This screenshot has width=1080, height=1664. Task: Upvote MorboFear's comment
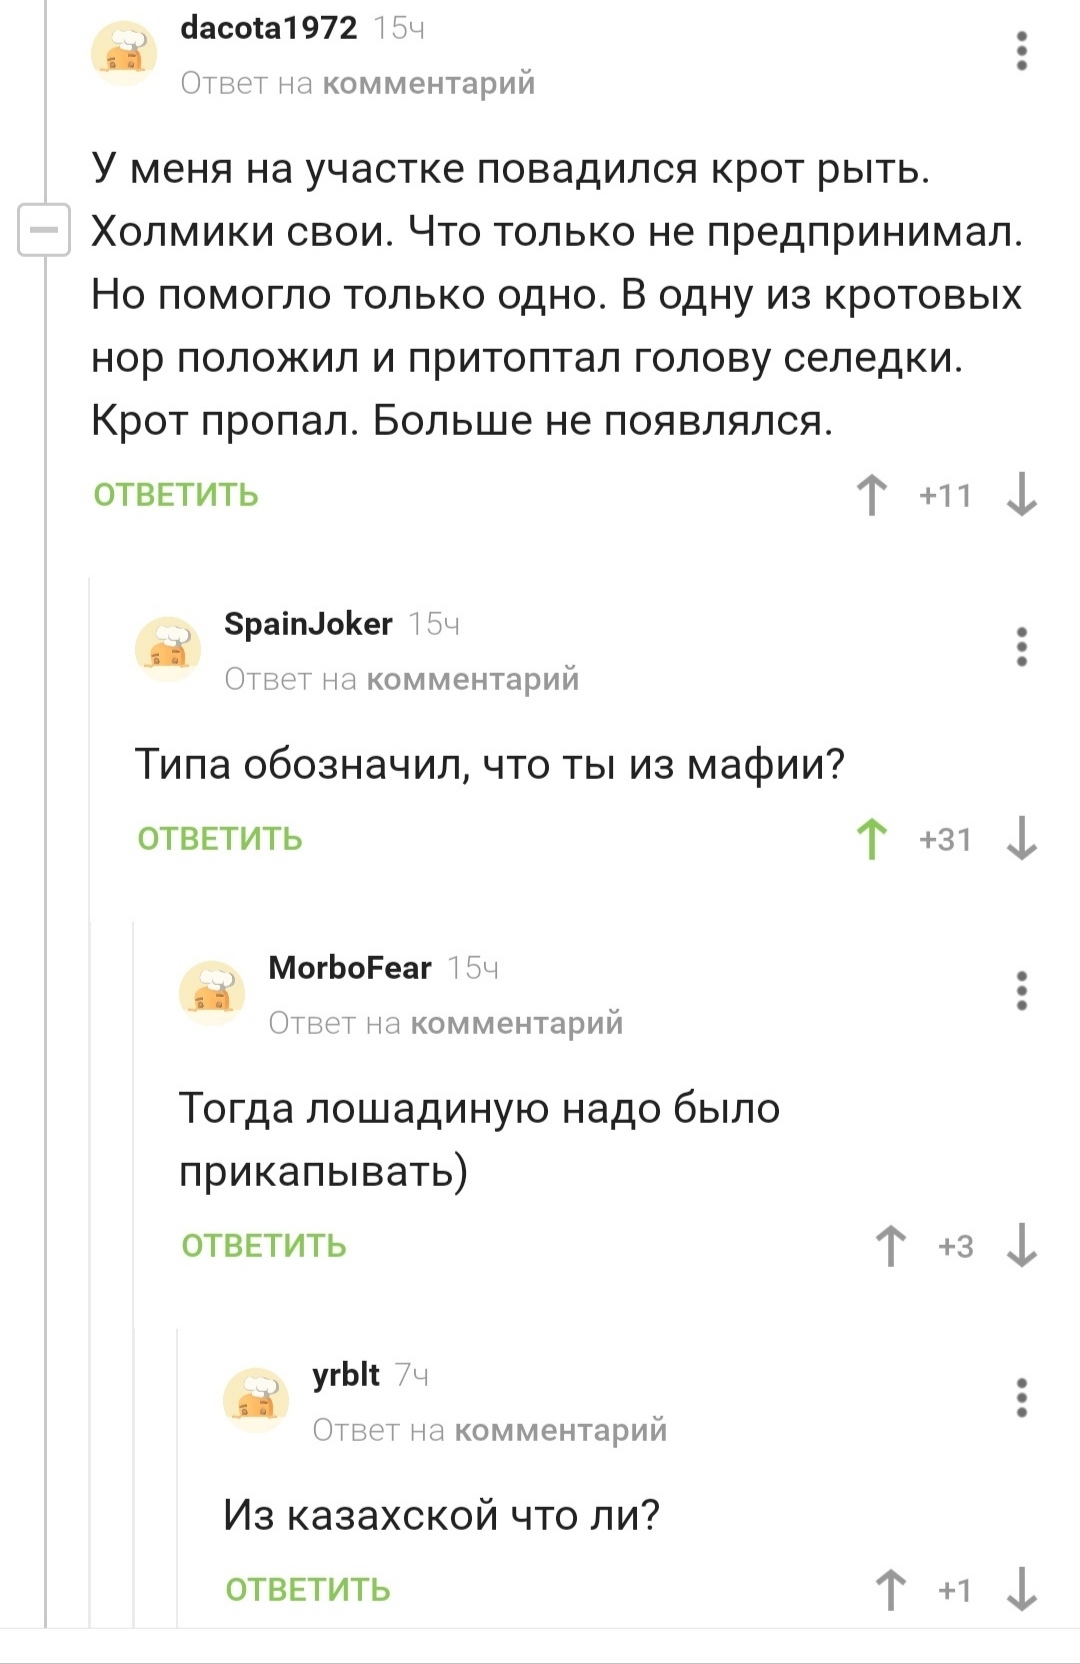[890, 1246]
